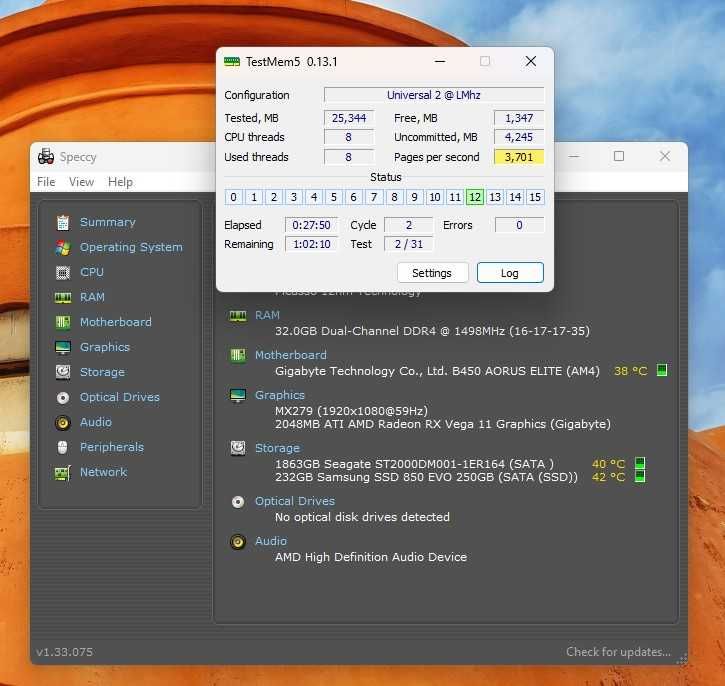
Task: Click the Optical Drives disc icon in sidebar
Action: pos(63,398)
